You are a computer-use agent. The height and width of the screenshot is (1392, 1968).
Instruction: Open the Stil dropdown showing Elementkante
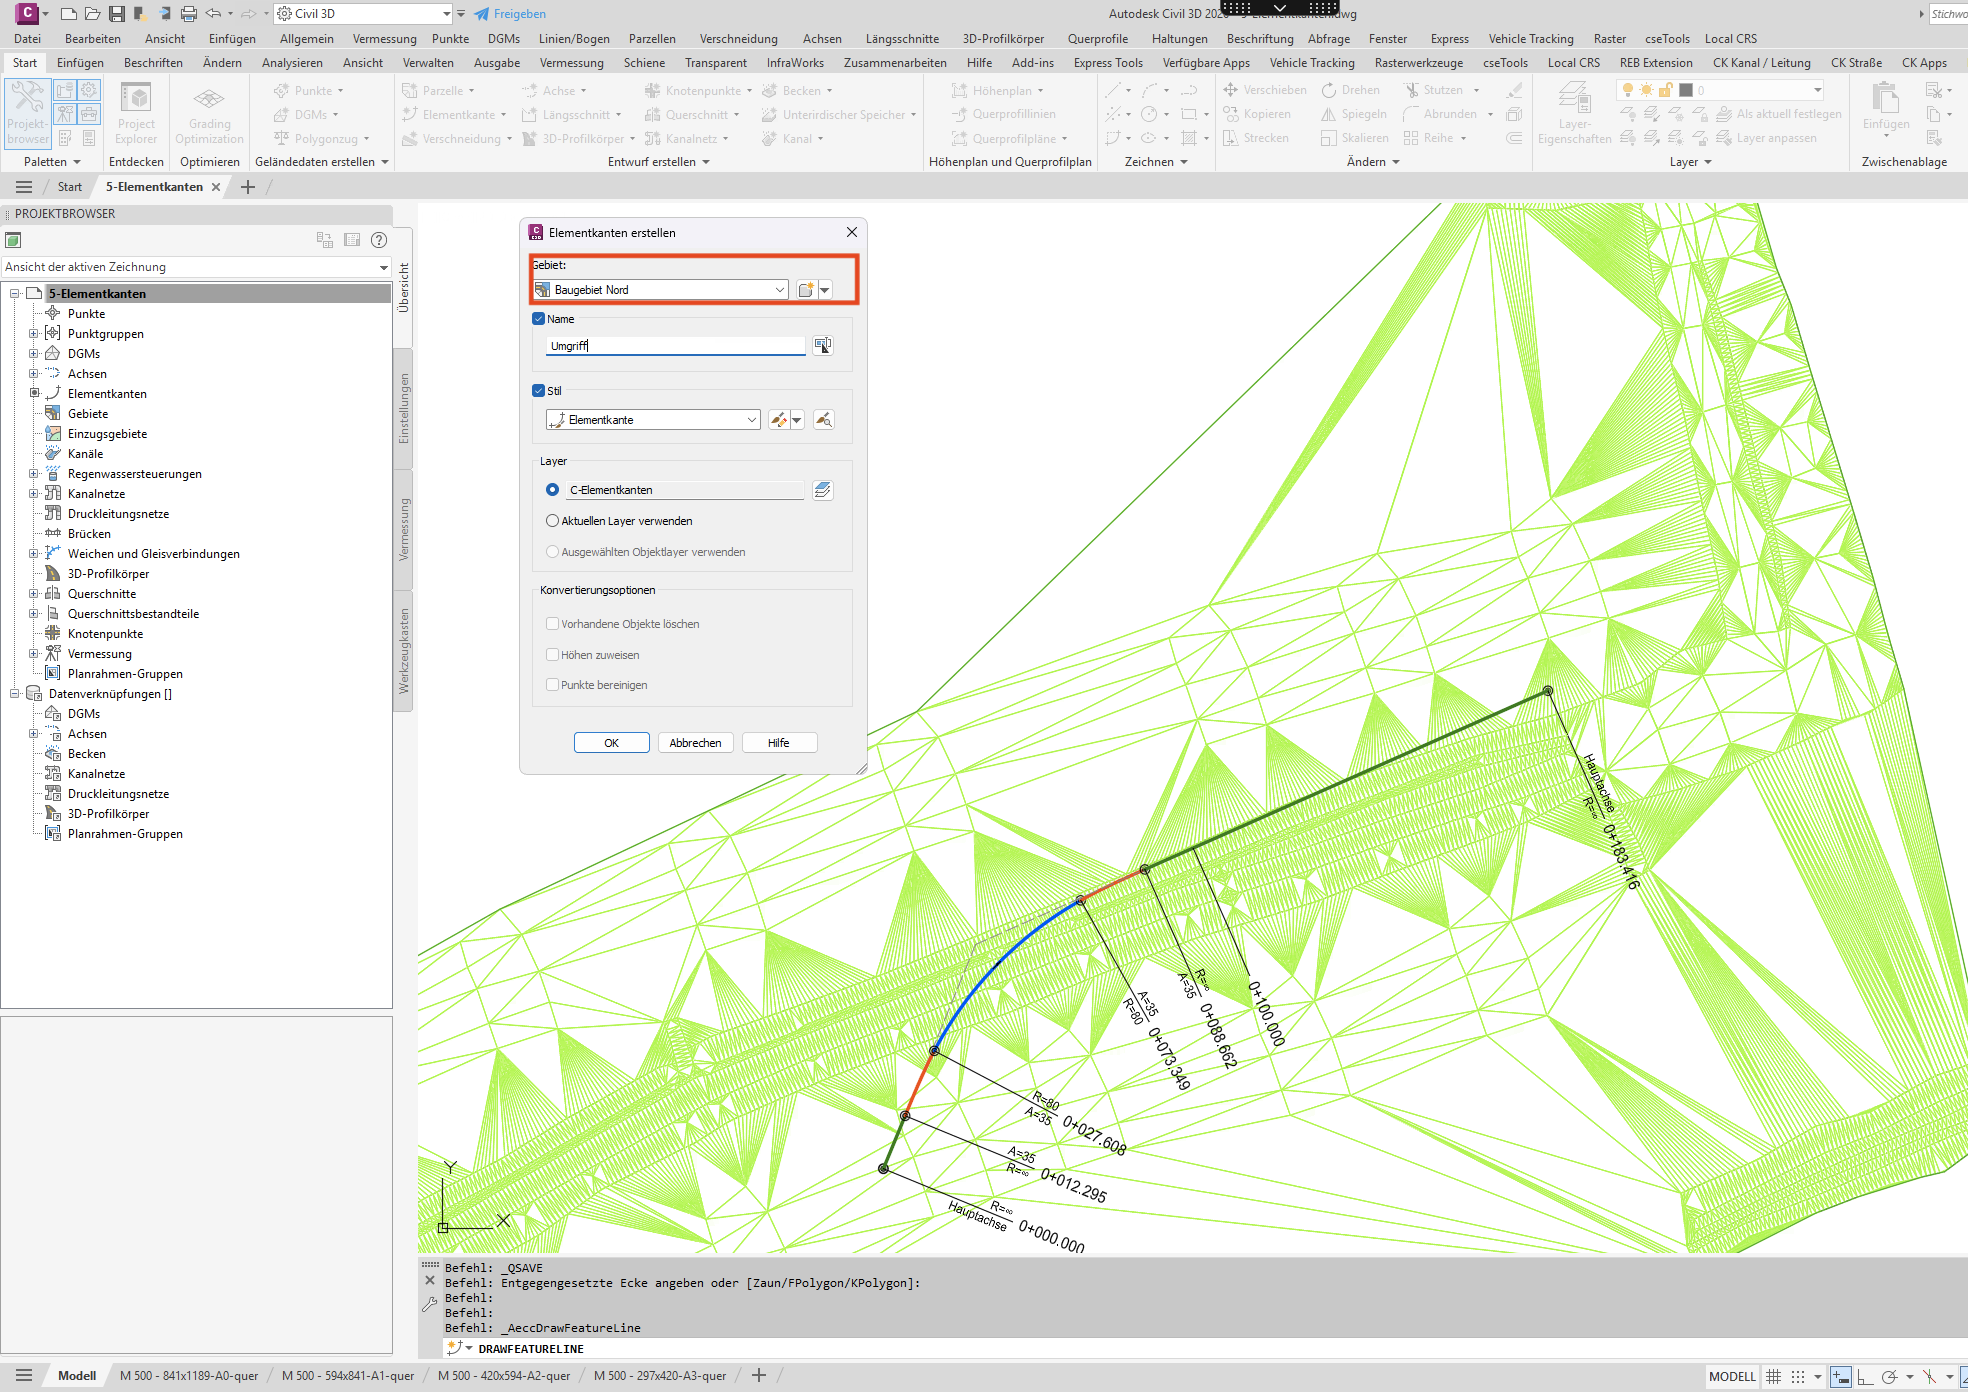[653, 420]
